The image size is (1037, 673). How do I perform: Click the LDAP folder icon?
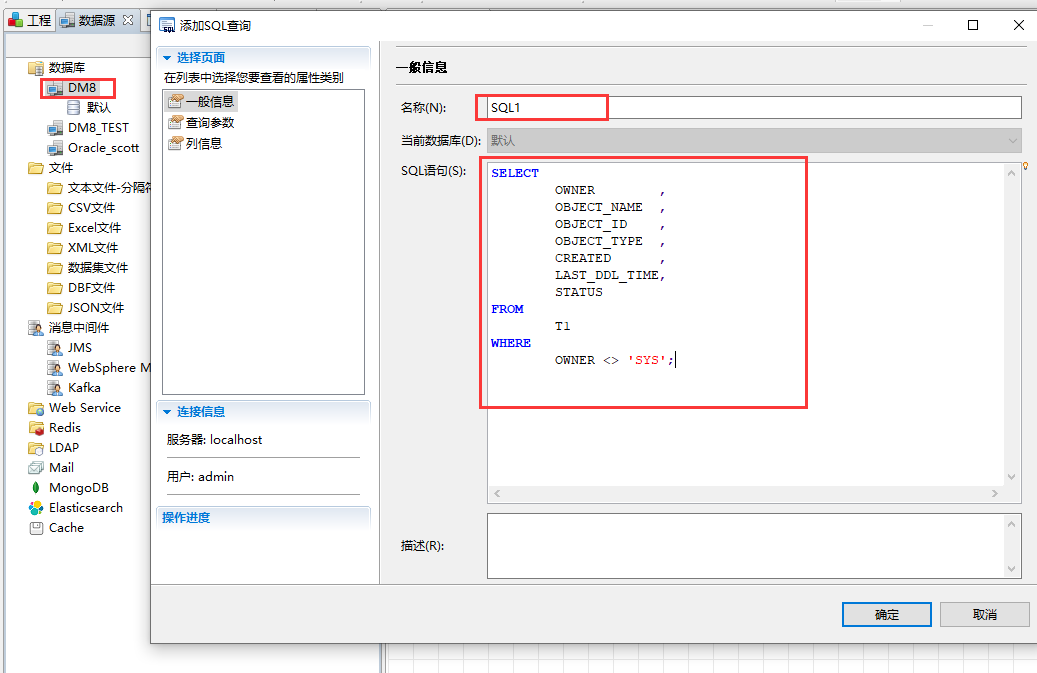point(36,447)
